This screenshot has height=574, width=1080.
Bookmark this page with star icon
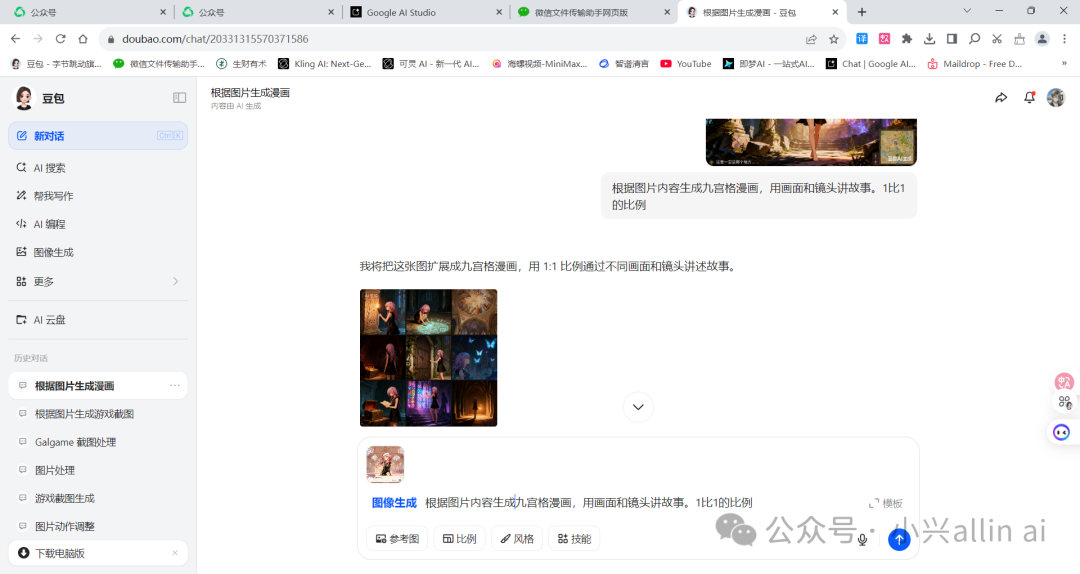833,39
